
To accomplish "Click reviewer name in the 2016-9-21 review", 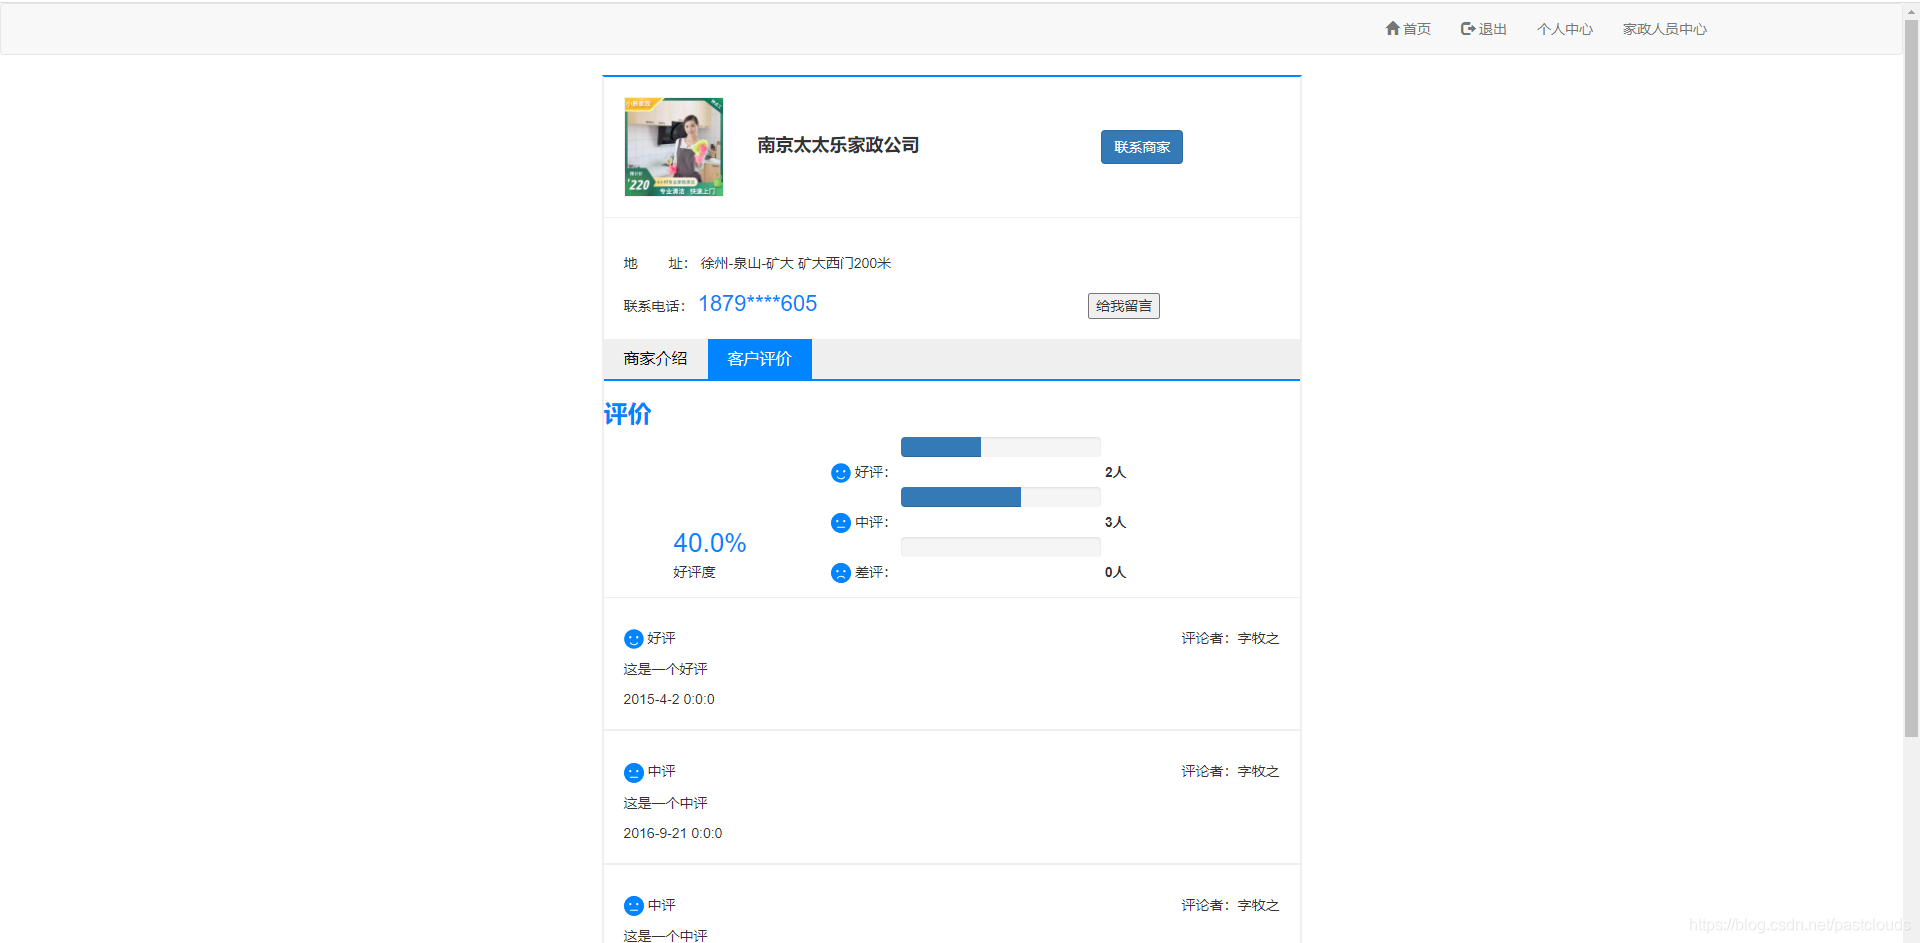I will [x=1258, y=771].
